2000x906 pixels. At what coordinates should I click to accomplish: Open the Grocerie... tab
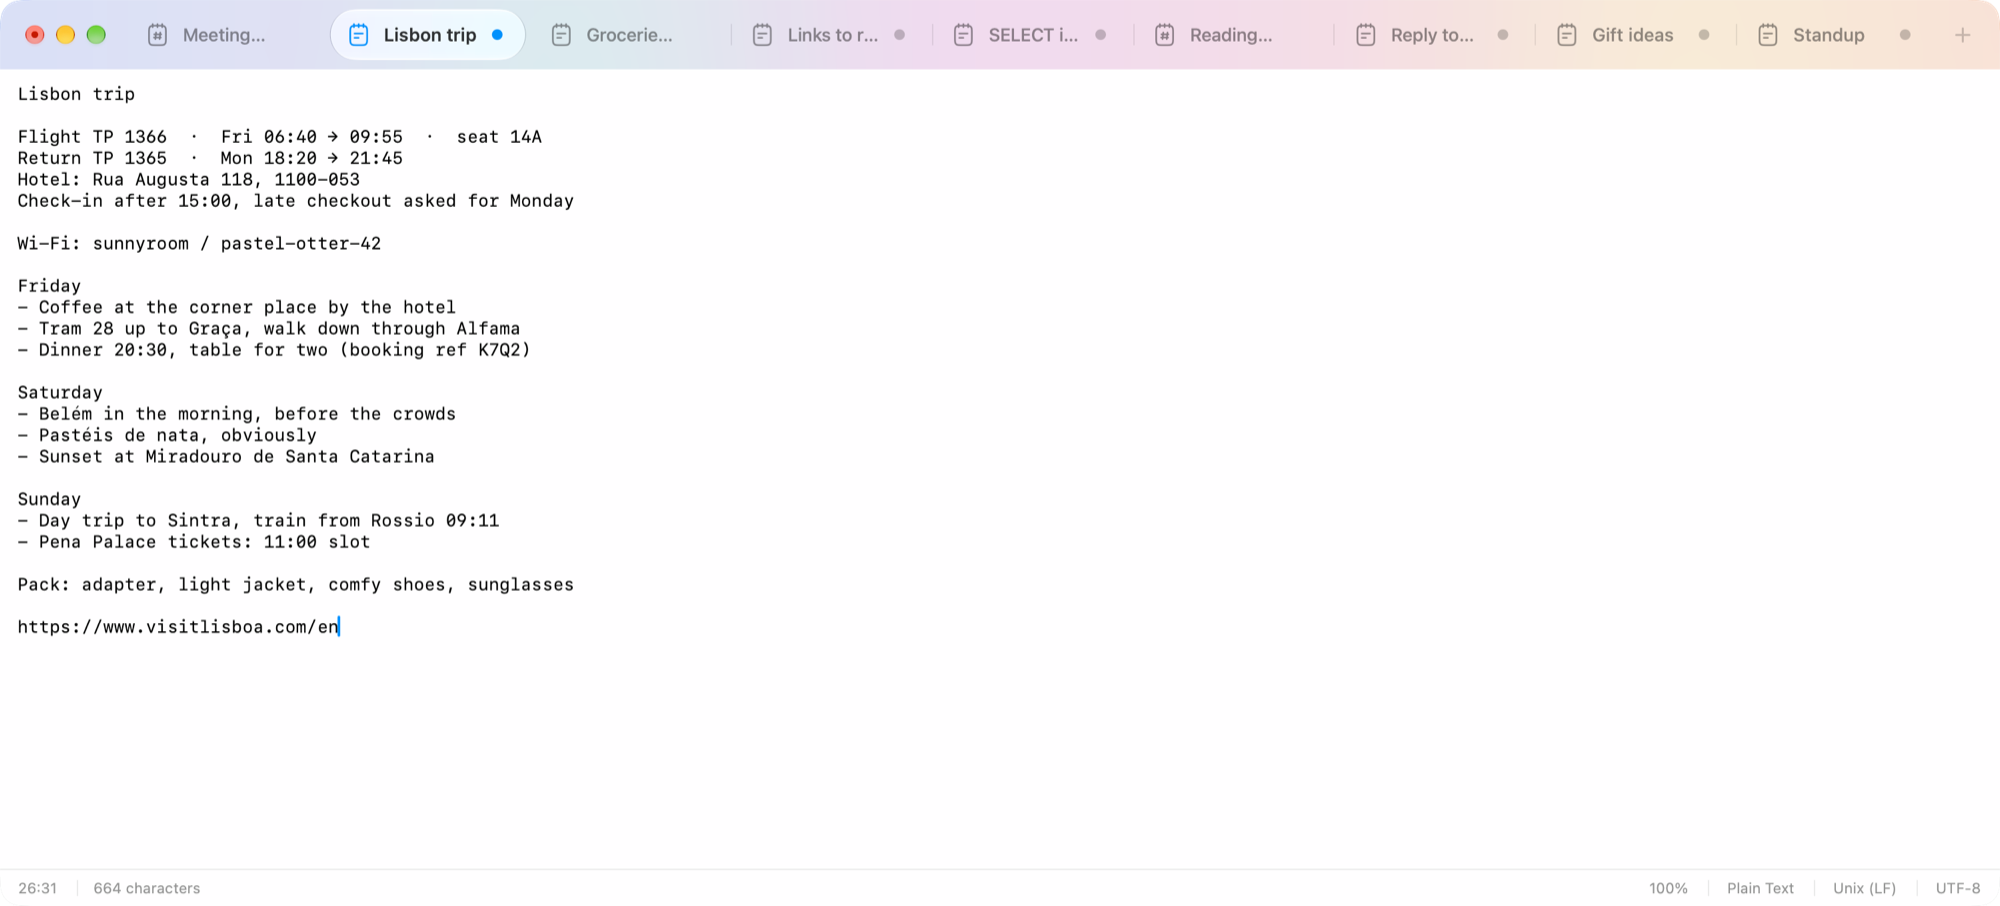pos(629,35)
